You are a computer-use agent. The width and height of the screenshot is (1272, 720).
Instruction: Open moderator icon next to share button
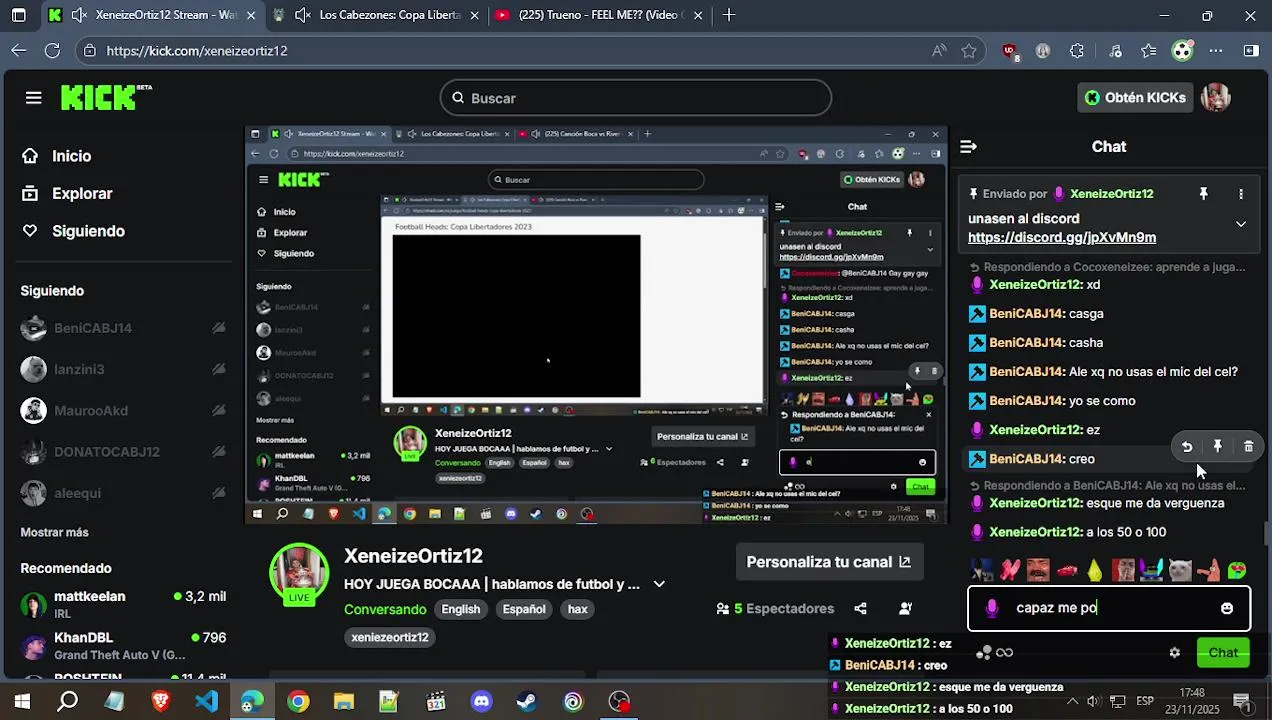coord(906,609)
